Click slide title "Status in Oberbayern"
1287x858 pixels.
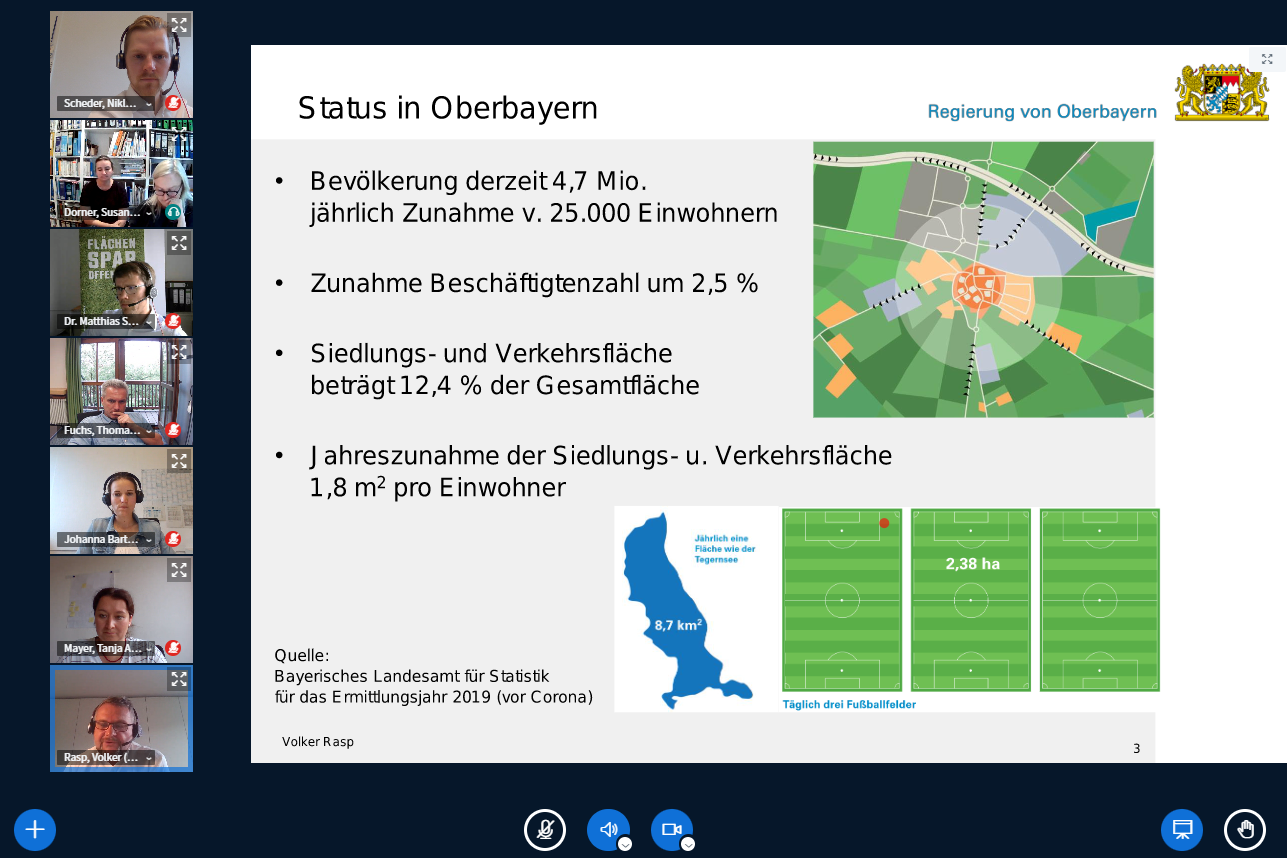coord(448,108)
